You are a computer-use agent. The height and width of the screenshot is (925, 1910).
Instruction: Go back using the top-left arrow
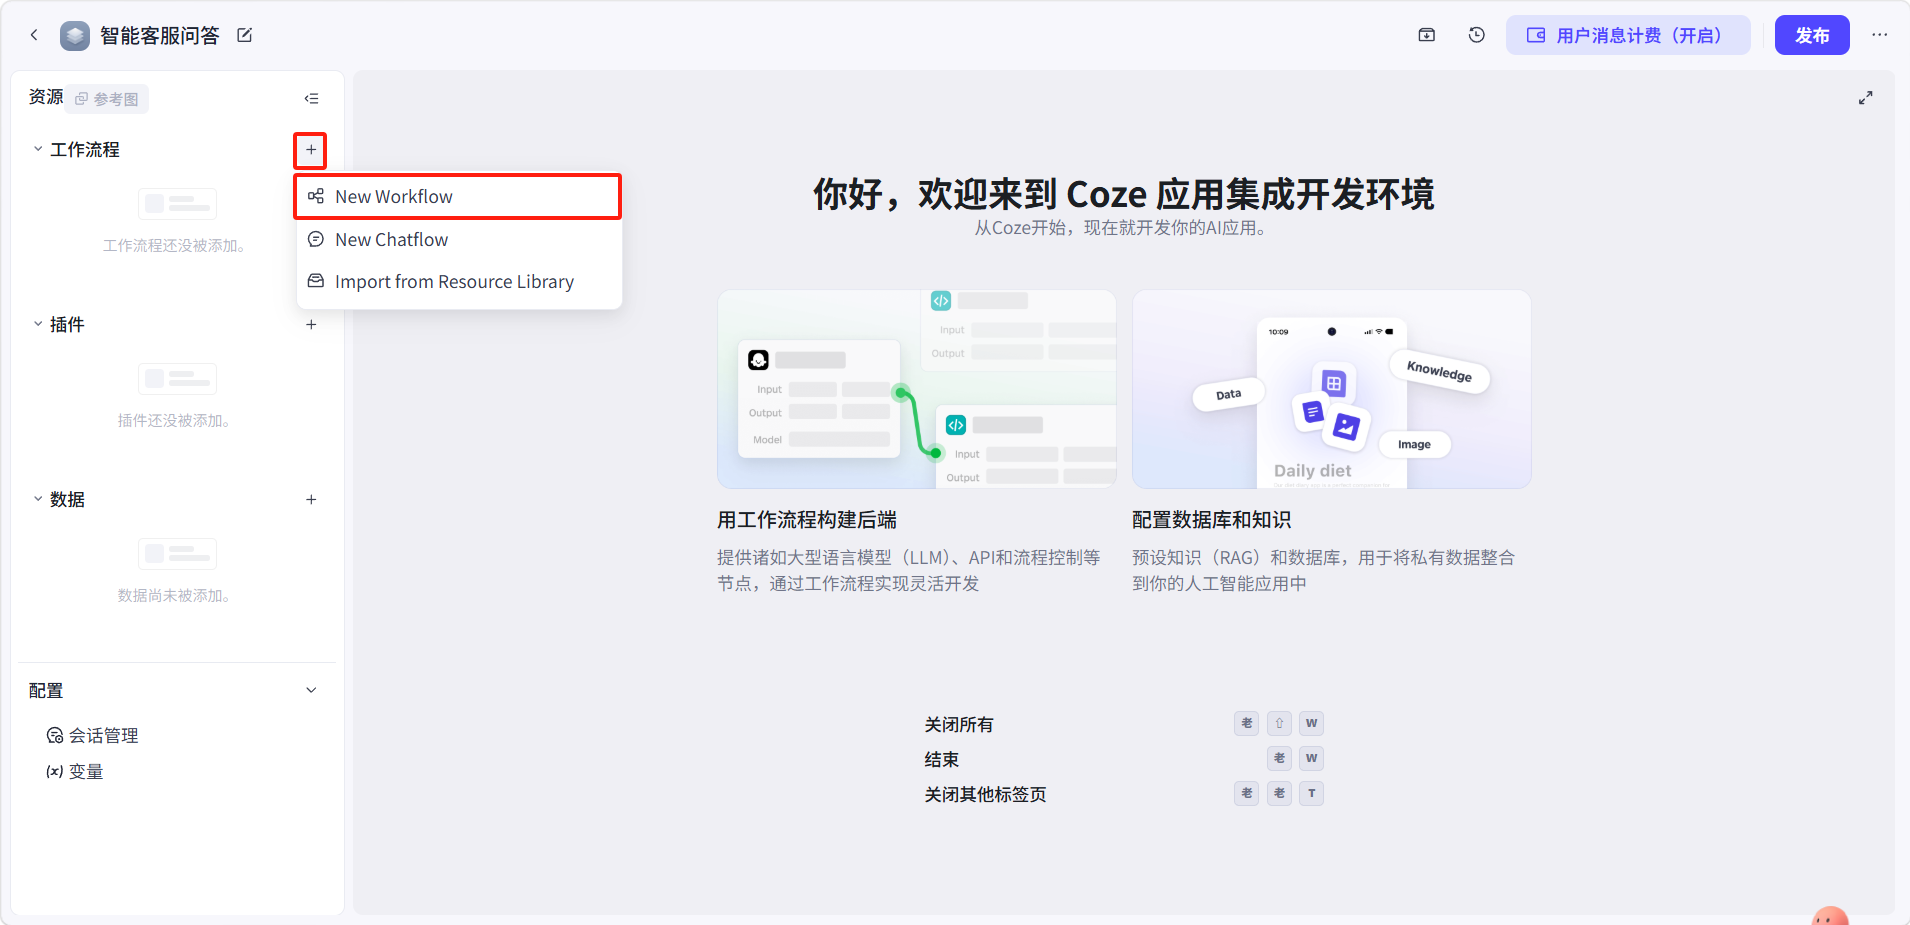(34, 35)
